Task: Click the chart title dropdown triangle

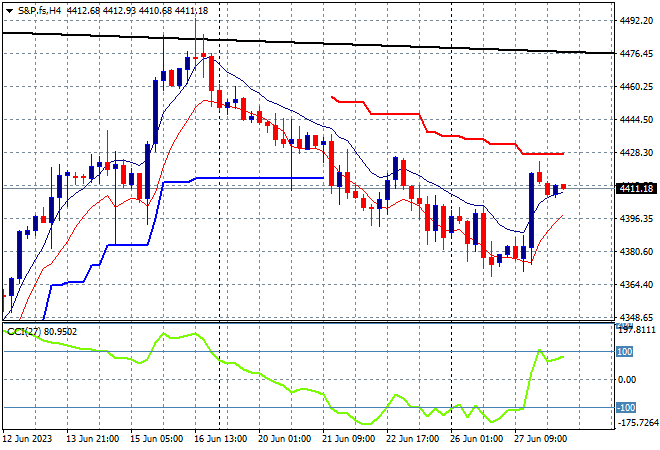Action: [x=9, y=11]
